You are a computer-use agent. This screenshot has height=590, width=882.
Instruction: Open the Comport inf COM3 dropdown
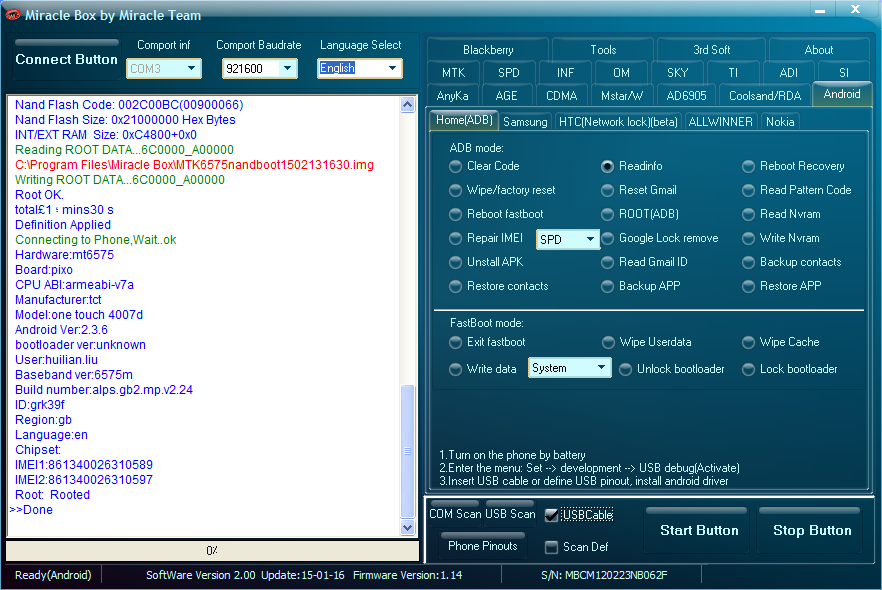164,69
